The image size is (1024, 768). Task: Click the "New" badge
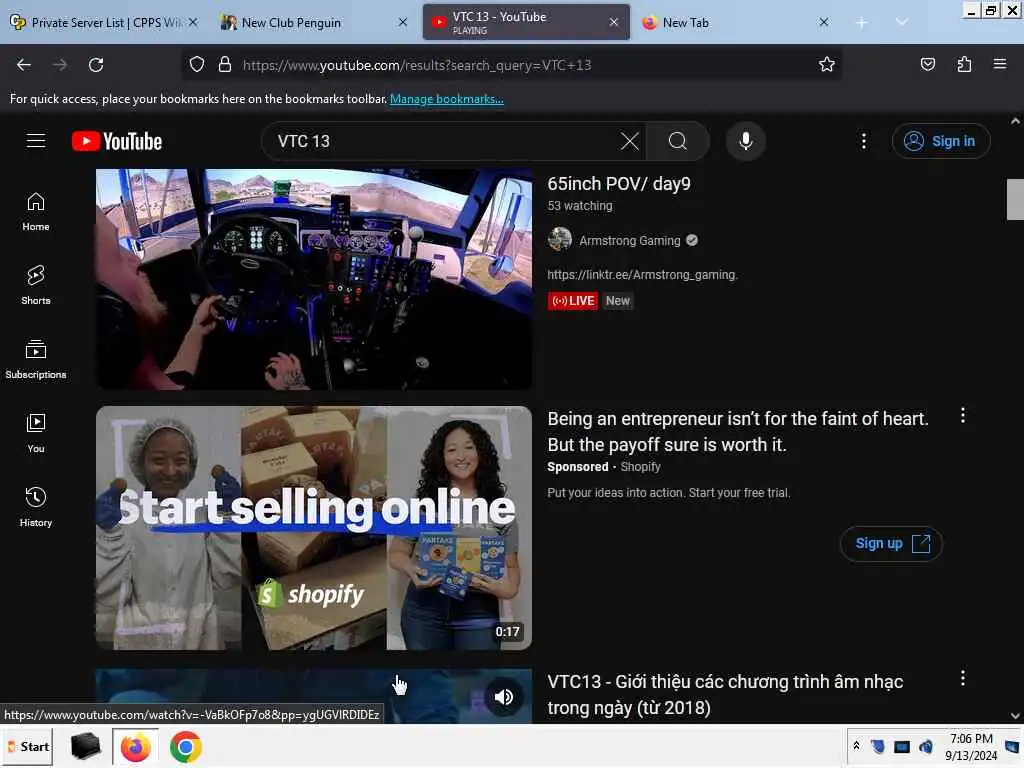[x=617, y=300]
